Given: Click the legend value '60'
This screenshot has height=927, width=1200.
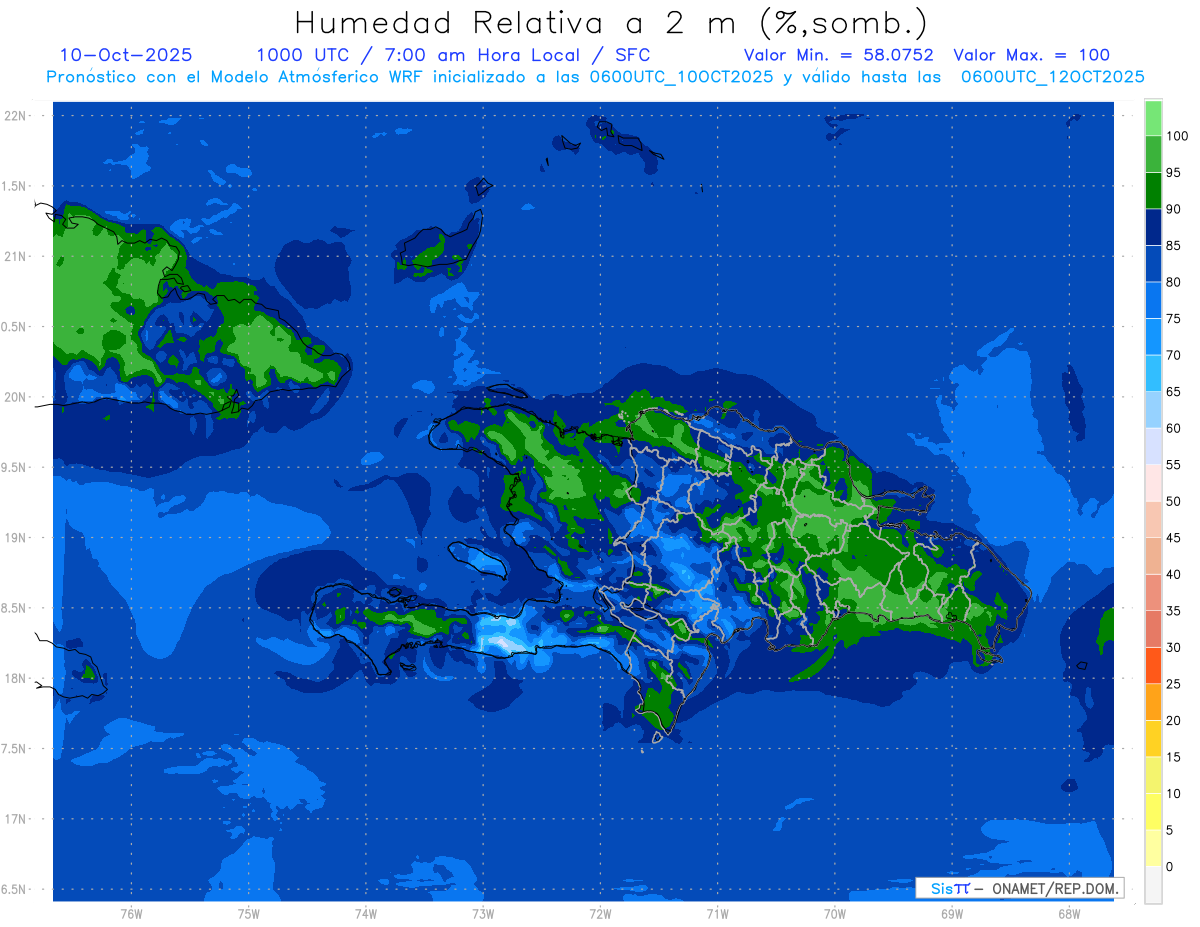Looking at the screenshot, I should (1173, 428).
